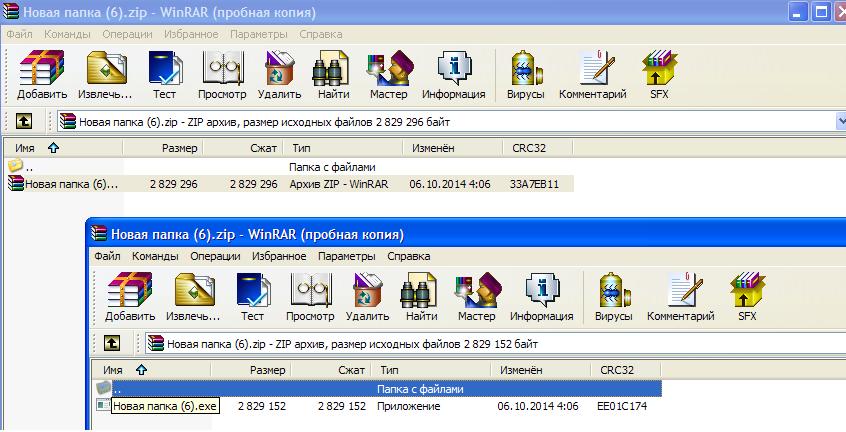
Task: Sort by Имя column in back window
Action: [x=63, y=148]
